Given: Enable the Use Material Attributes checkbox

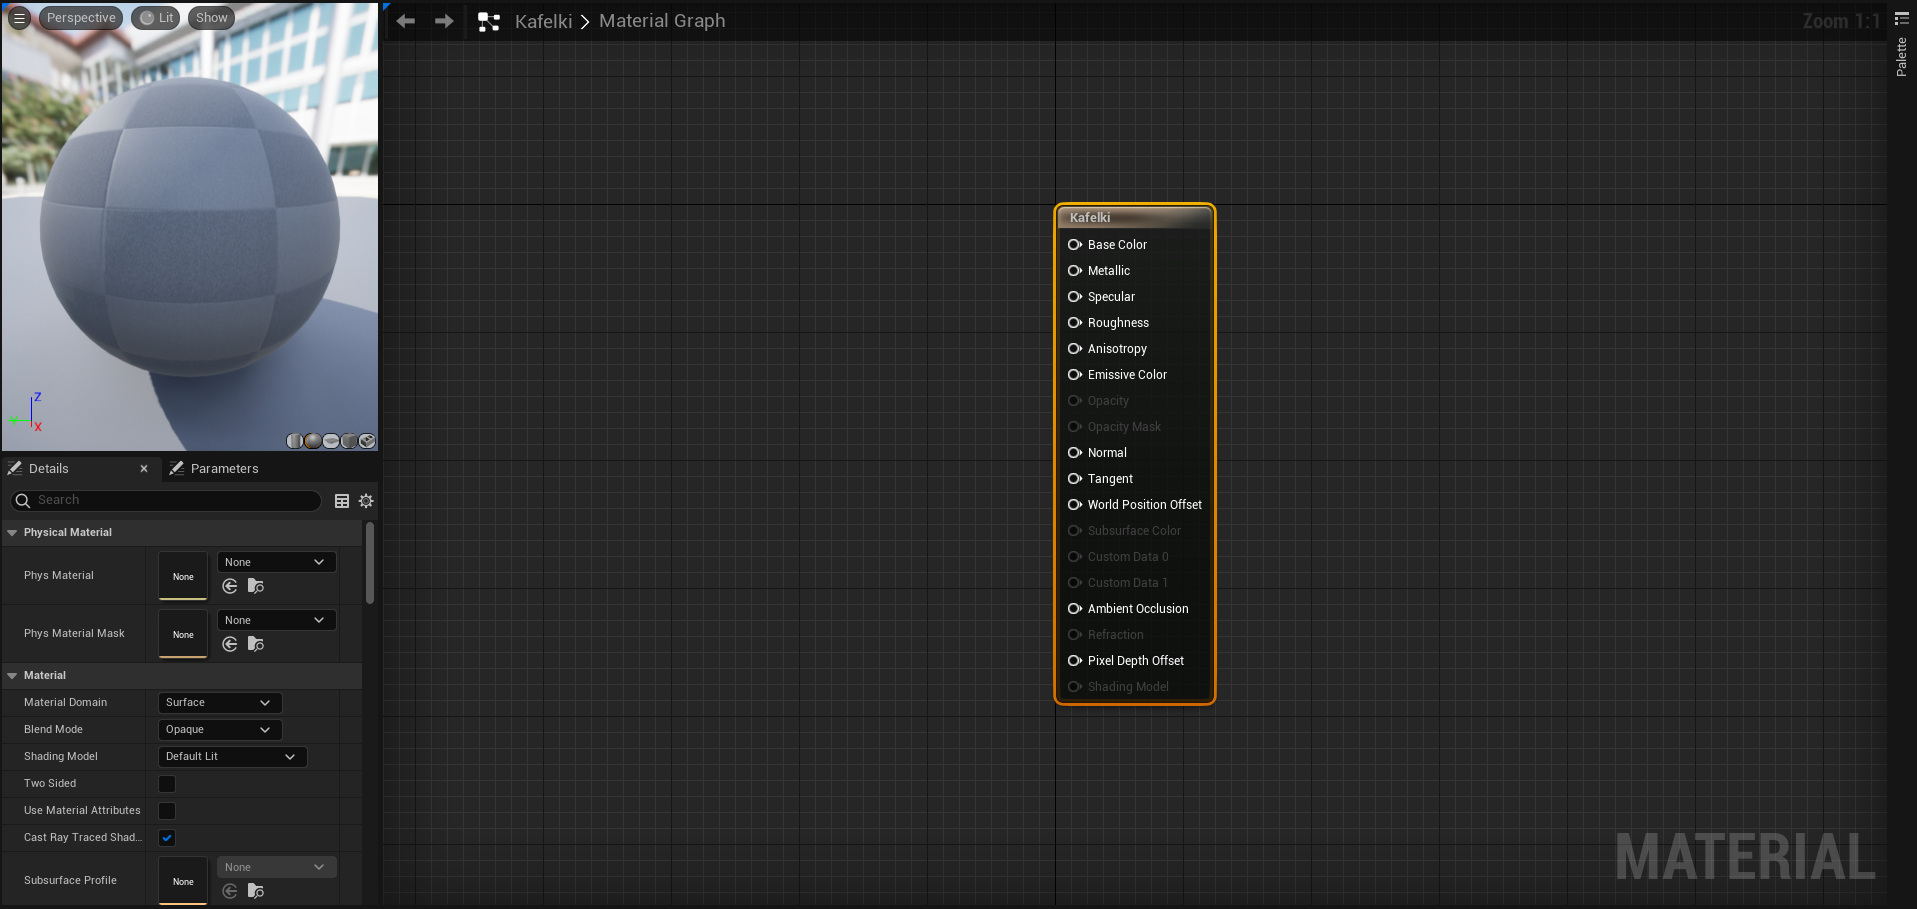Looking at the screenshot, I should pos(166,811).
